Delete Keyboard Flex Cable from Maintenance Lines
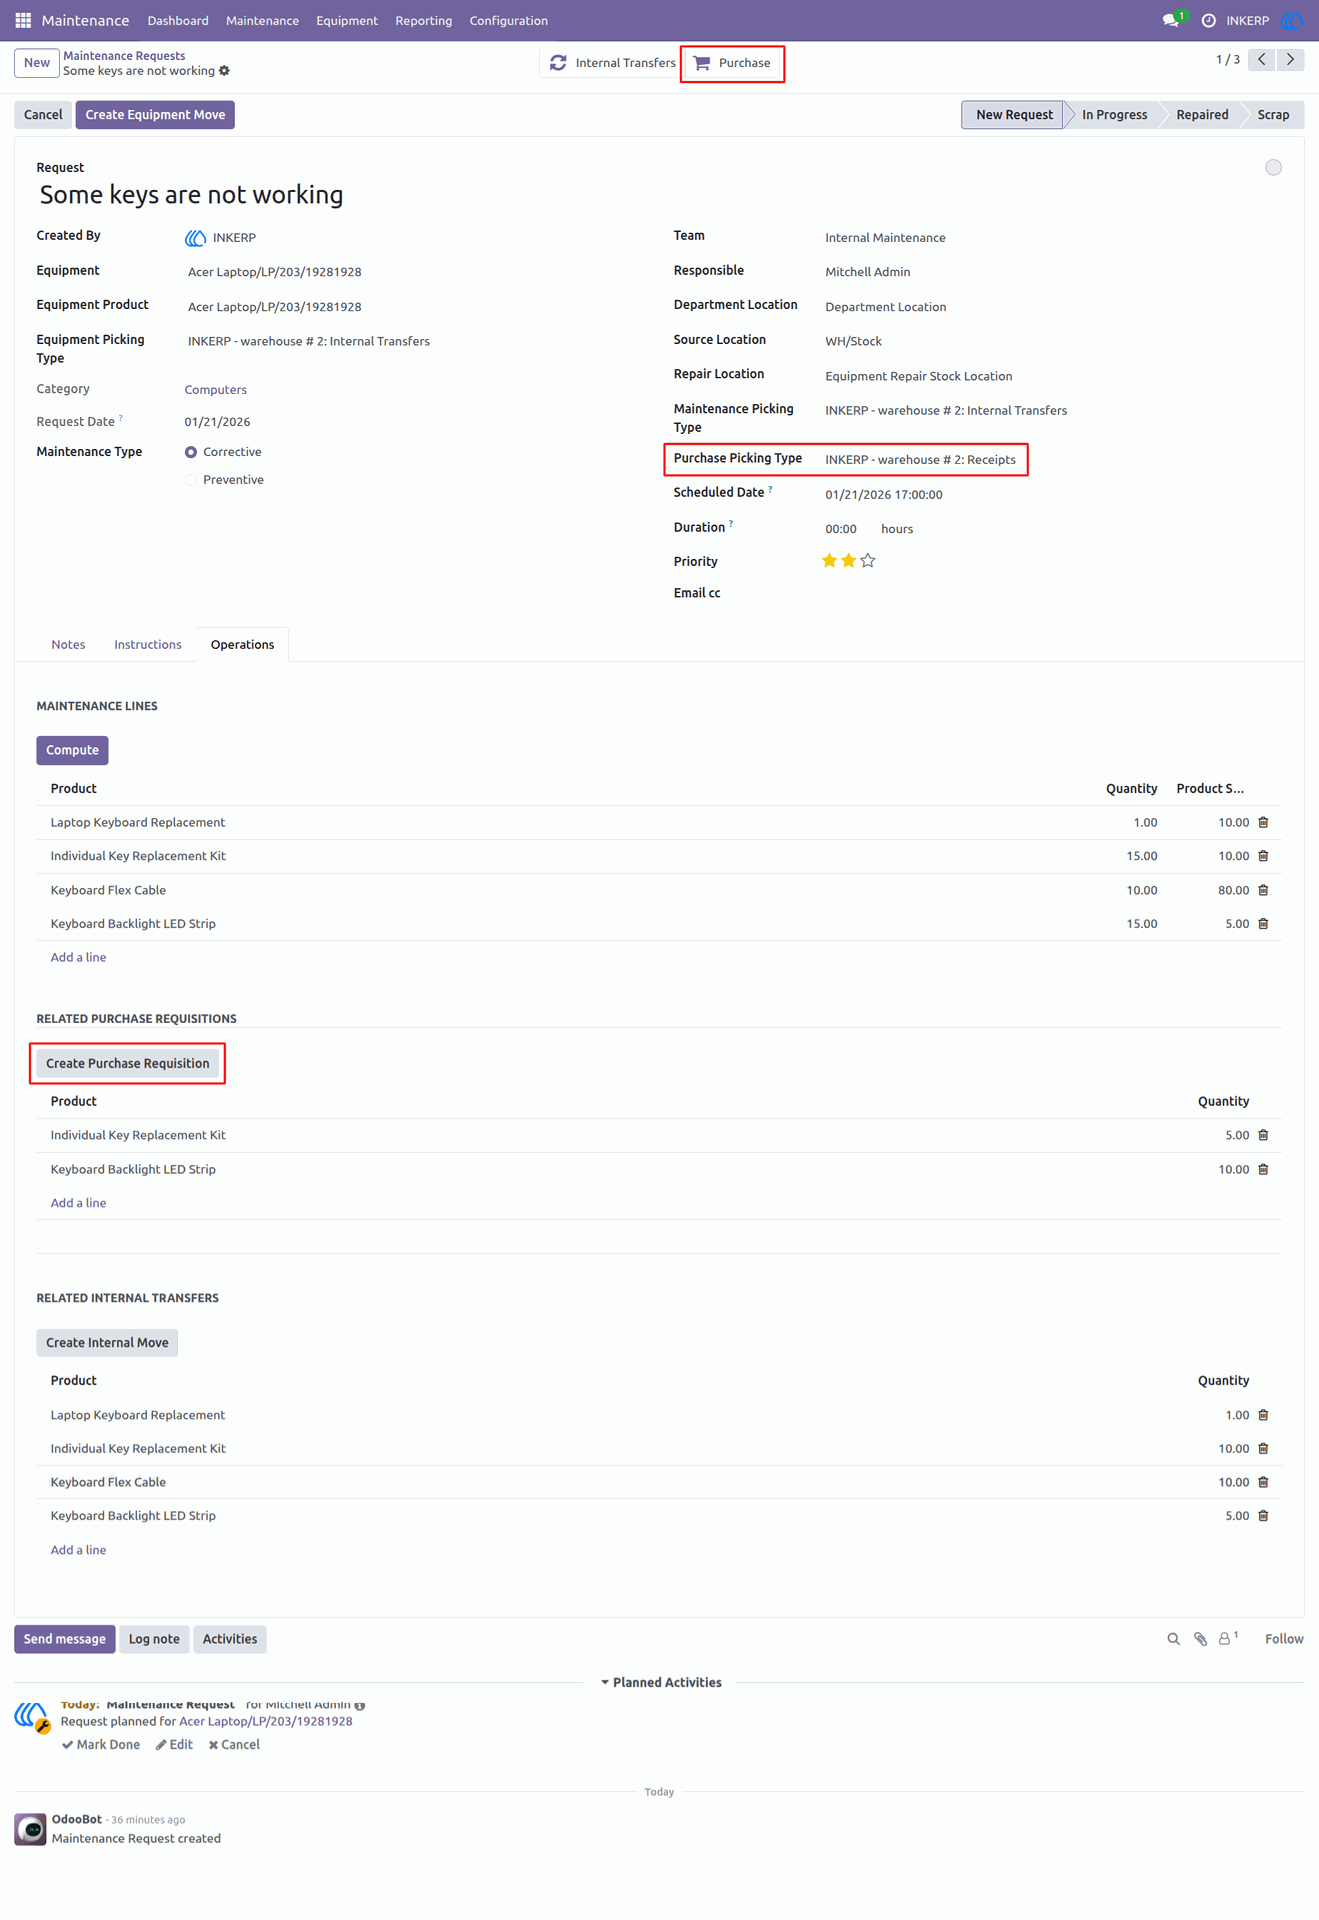 (x=1263, y=890)
